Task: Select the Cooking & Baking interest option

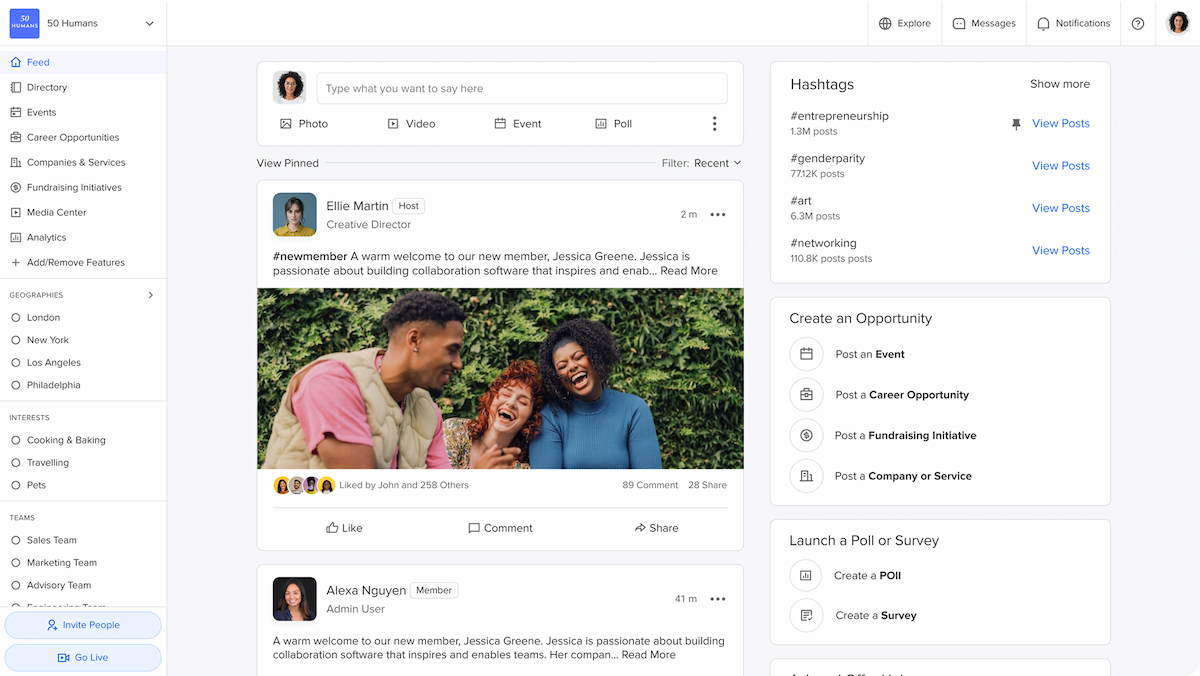Action: coord(16,440)
